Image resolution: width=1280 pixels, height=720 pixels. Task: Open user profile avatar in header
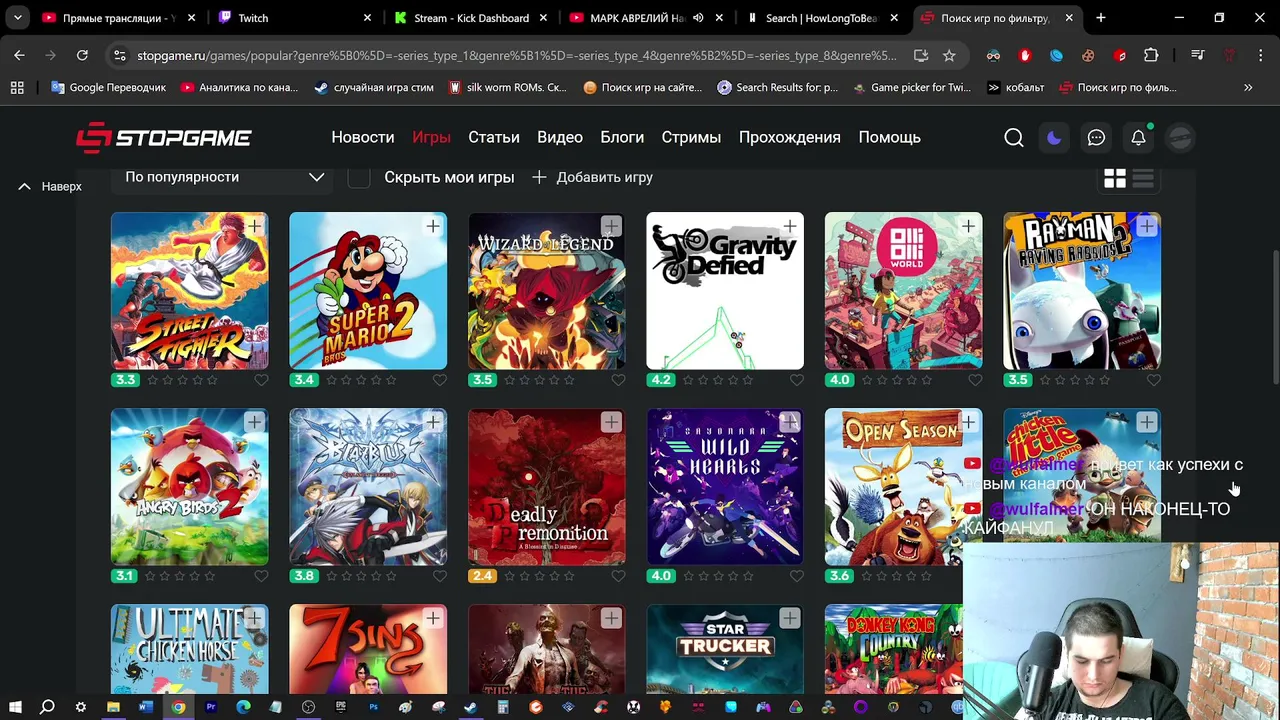1180,138
